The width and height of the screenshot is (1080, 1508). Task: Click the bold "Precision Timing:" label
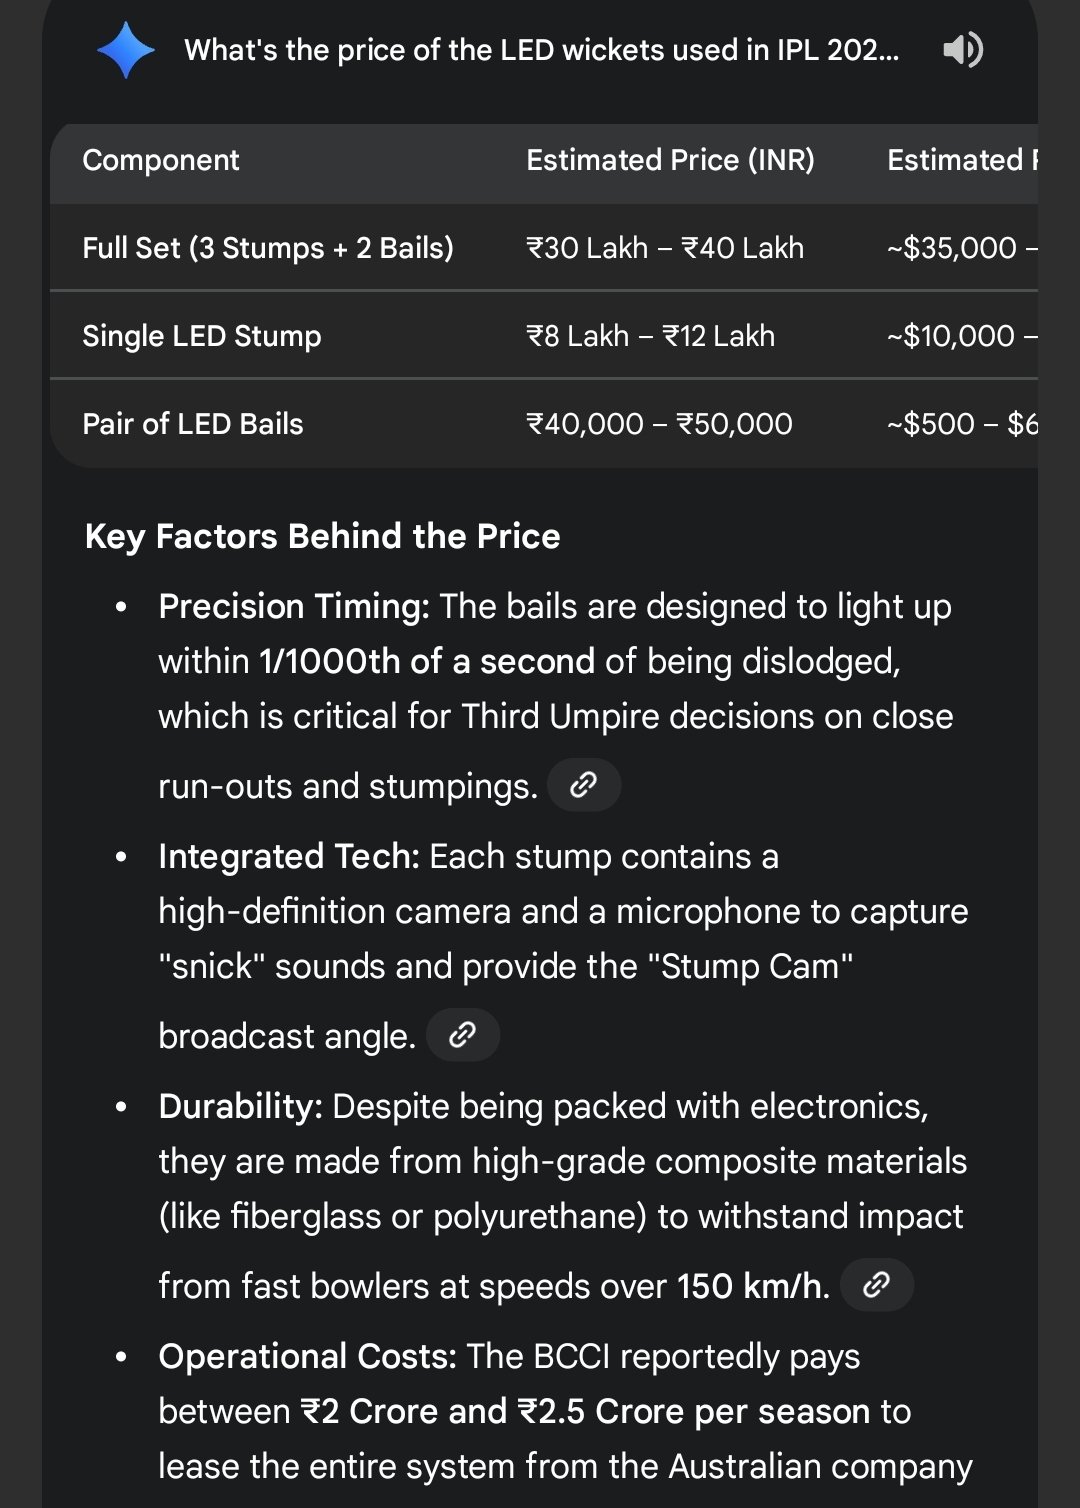pyautogui.click(x=294, y=606)
